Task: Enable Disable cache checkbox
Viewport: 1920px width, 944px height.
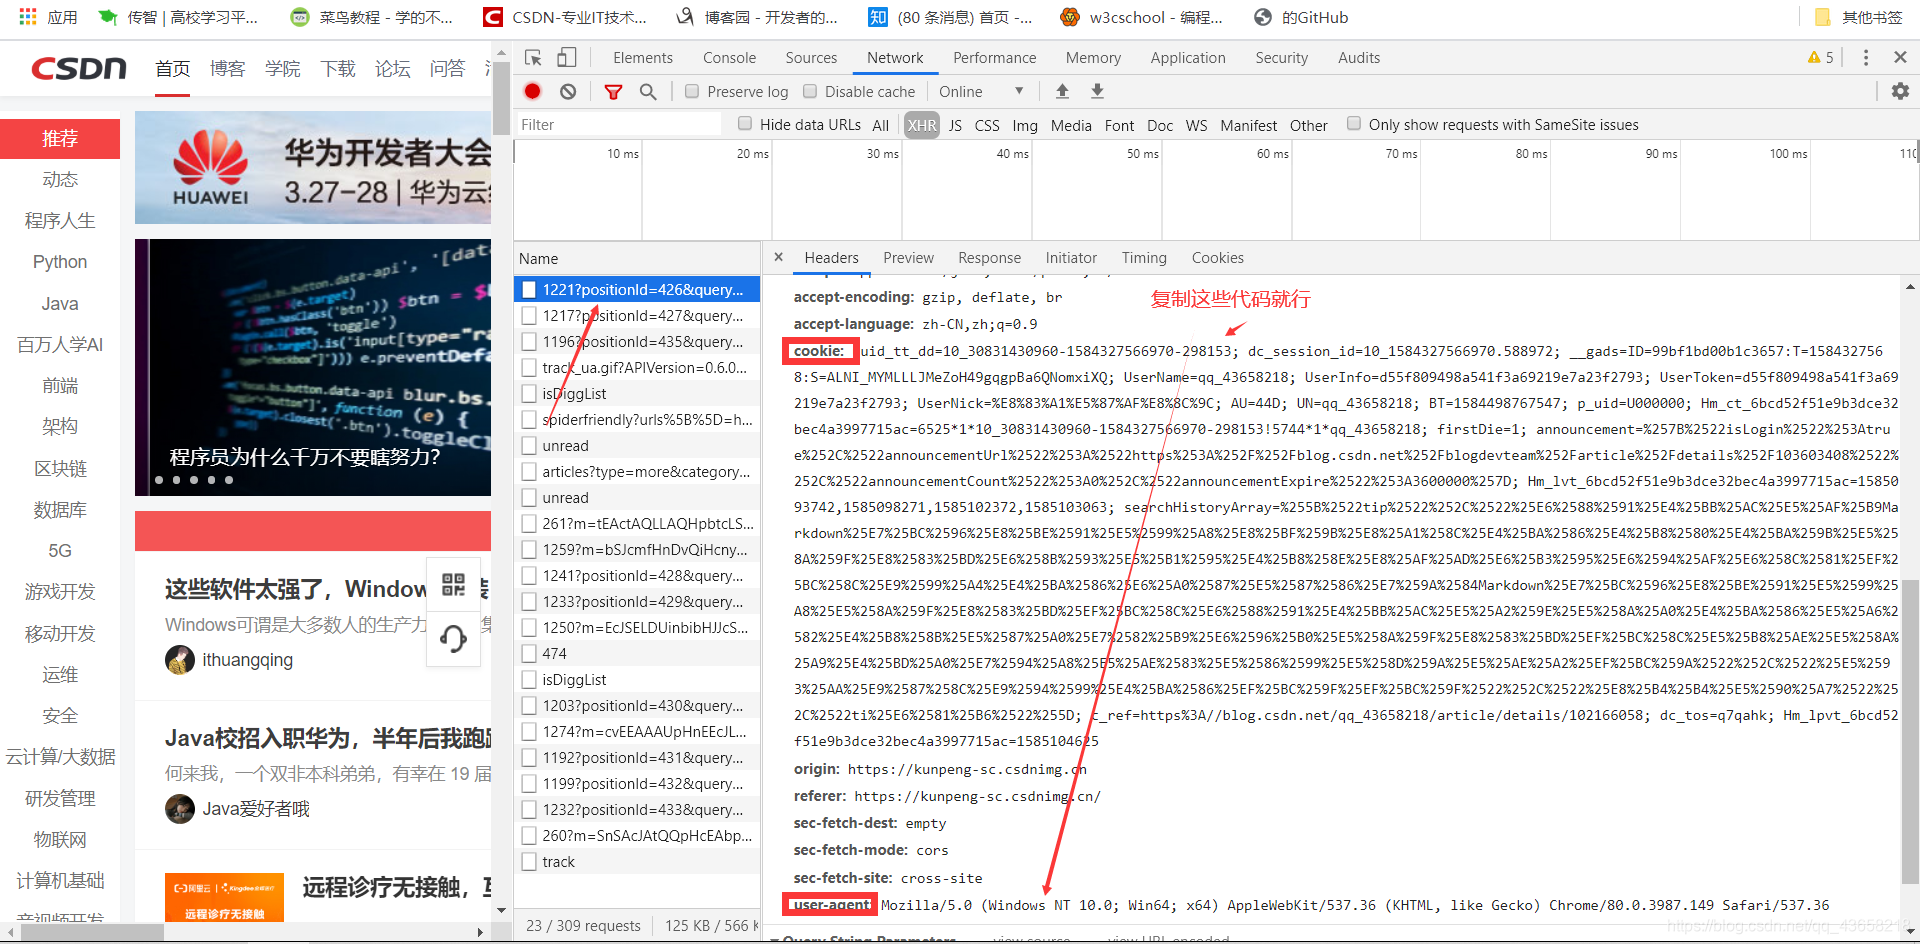Action: [x=810, y=91]
